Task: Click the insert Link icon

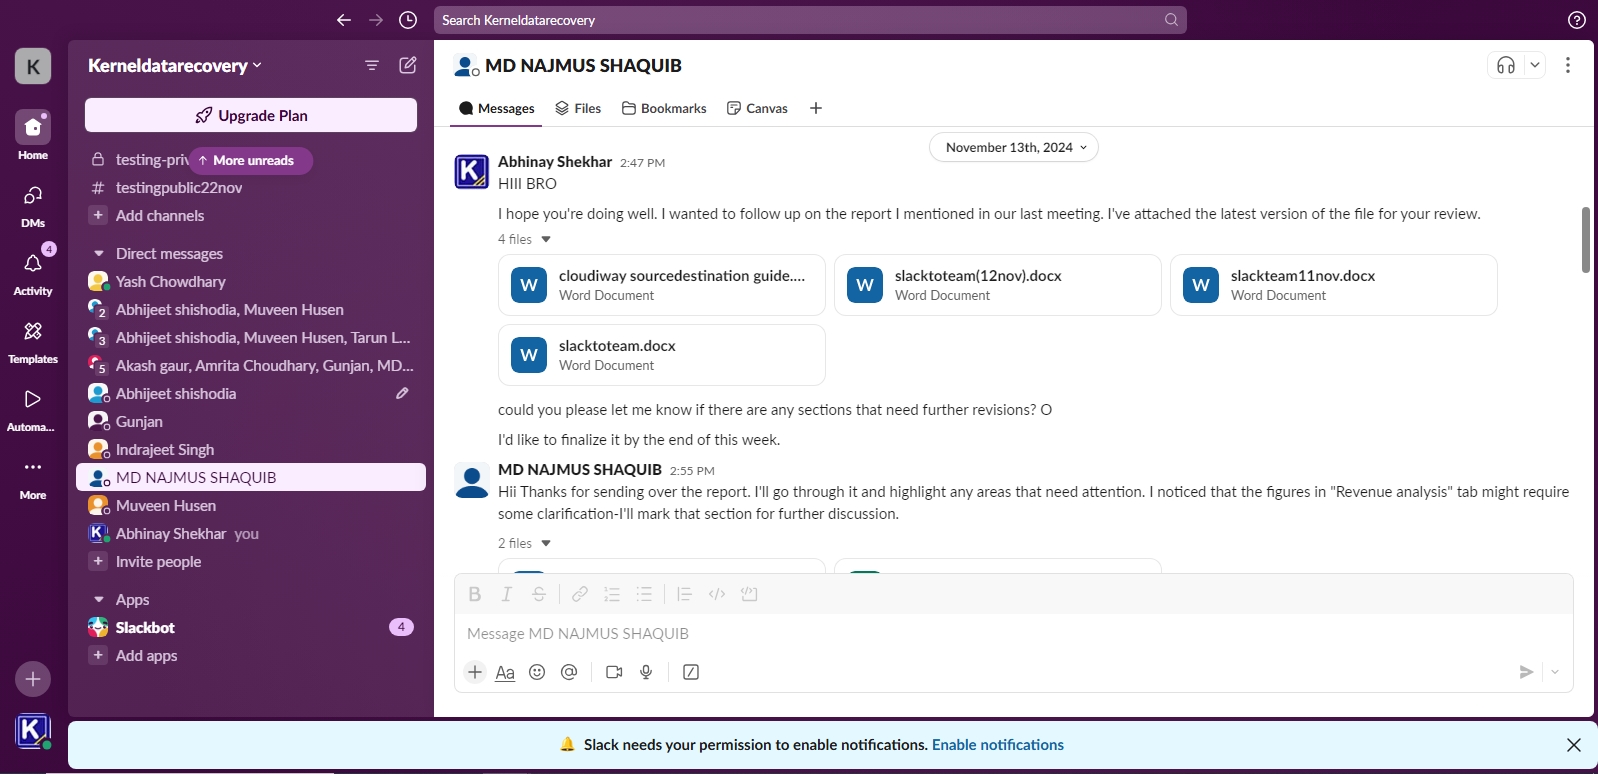Action: 580,594
